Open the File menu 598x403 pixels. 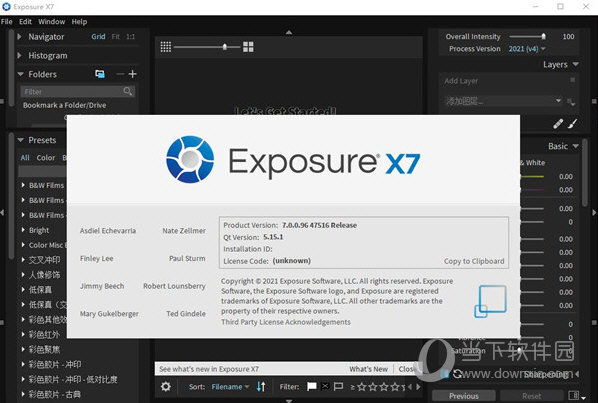(6, 22)
